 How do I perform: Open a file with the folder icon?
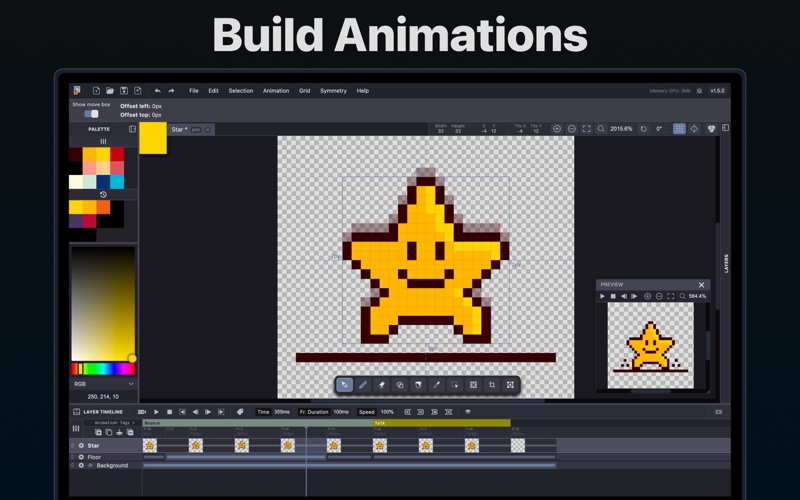click(110, 90)
